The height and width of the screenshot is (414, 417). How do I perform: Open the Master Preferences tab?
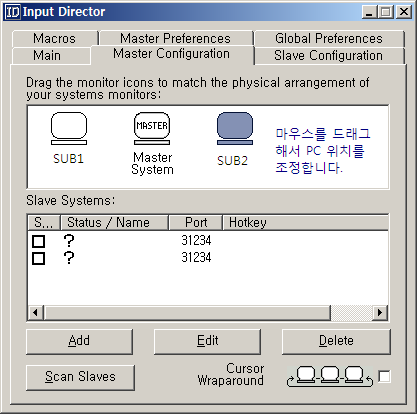pyautogui.click(x=176, y=38)
